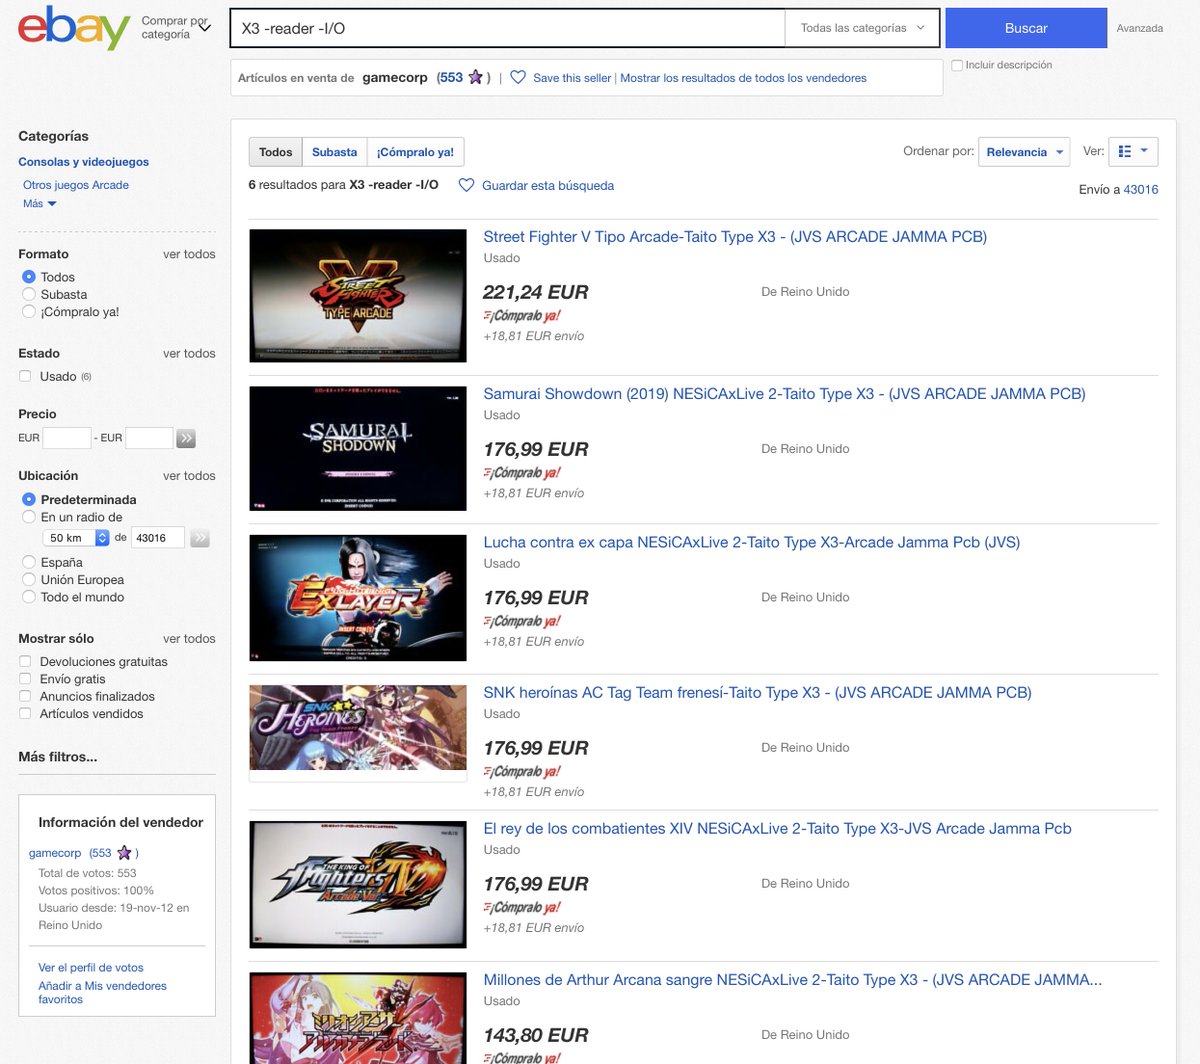Viewport: 1200px width, 1064px height.
Task: Check Artículos vendidos checkbox
Action: click(25, 713)
